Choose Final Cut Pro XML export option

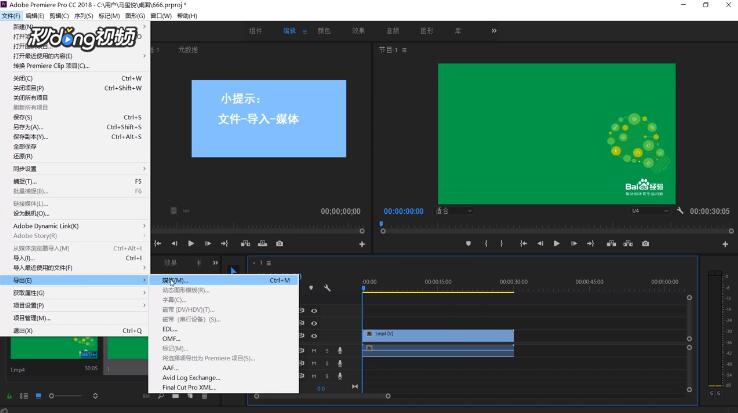coord(224,387)
